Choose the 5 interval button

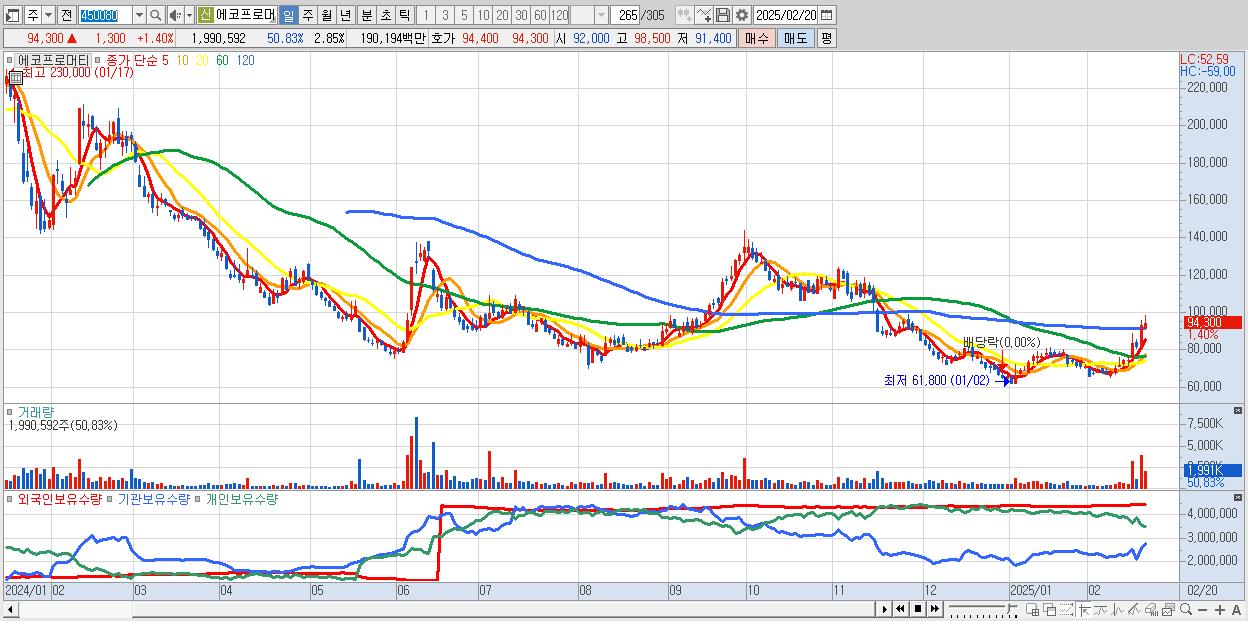464,15
